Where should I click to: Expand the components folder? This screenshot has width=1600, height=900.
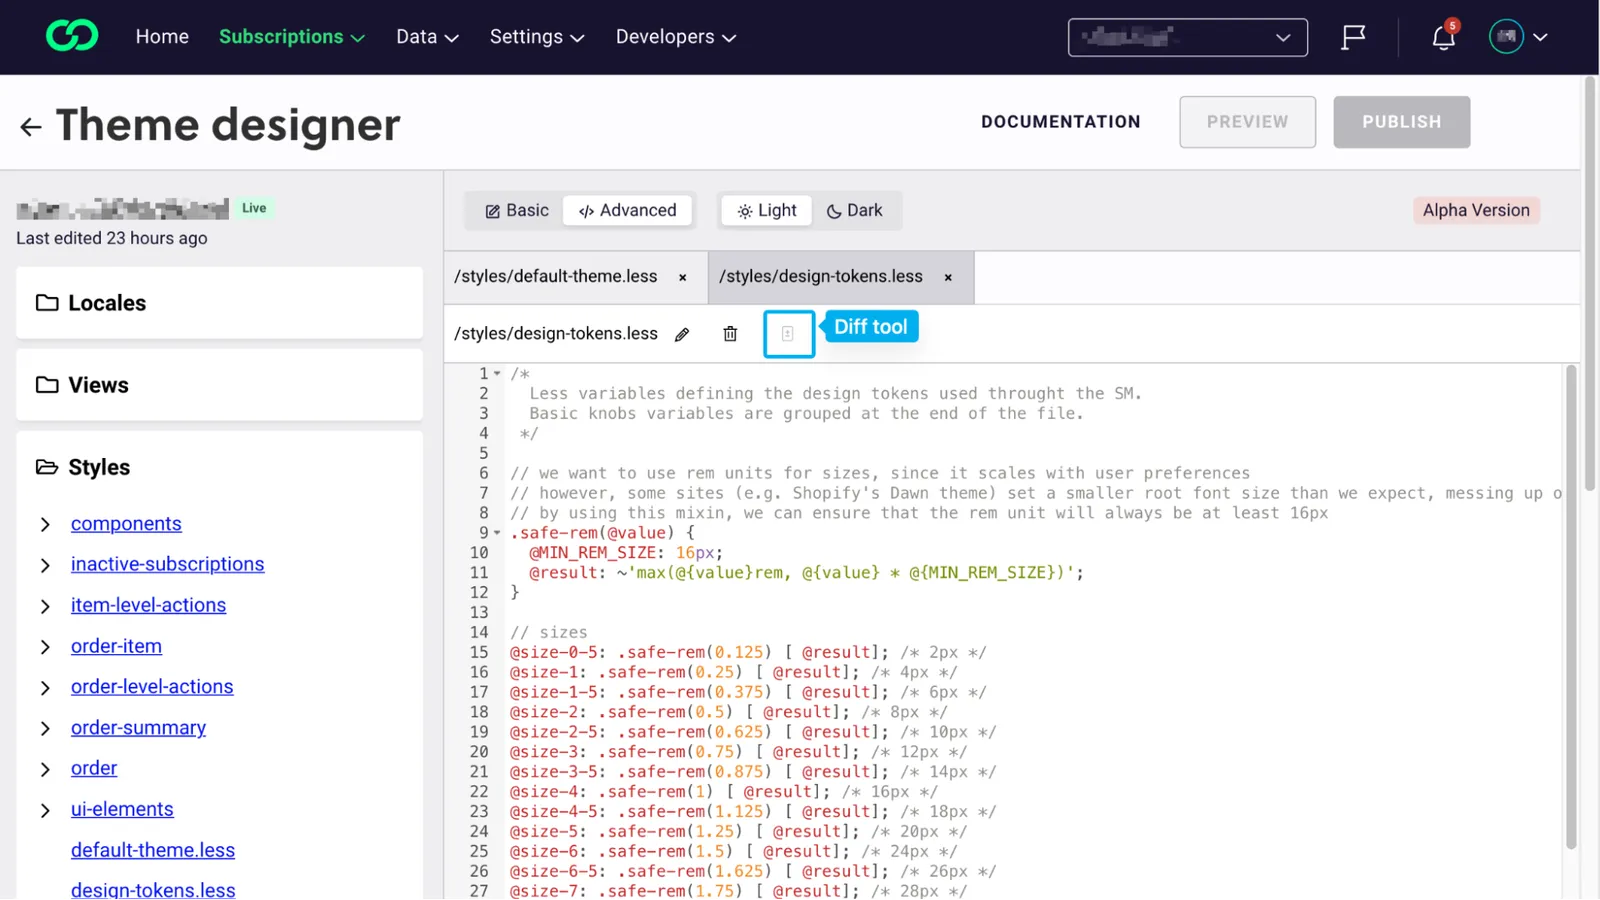[x=45, y=524]
